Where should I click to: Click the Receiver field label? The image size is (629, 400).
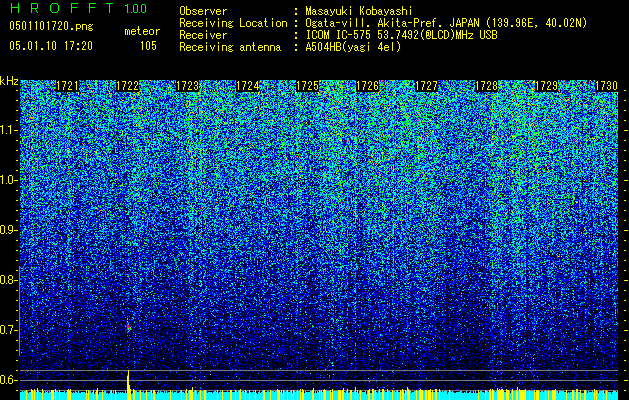pyautogui.click(x=203, y=35)
